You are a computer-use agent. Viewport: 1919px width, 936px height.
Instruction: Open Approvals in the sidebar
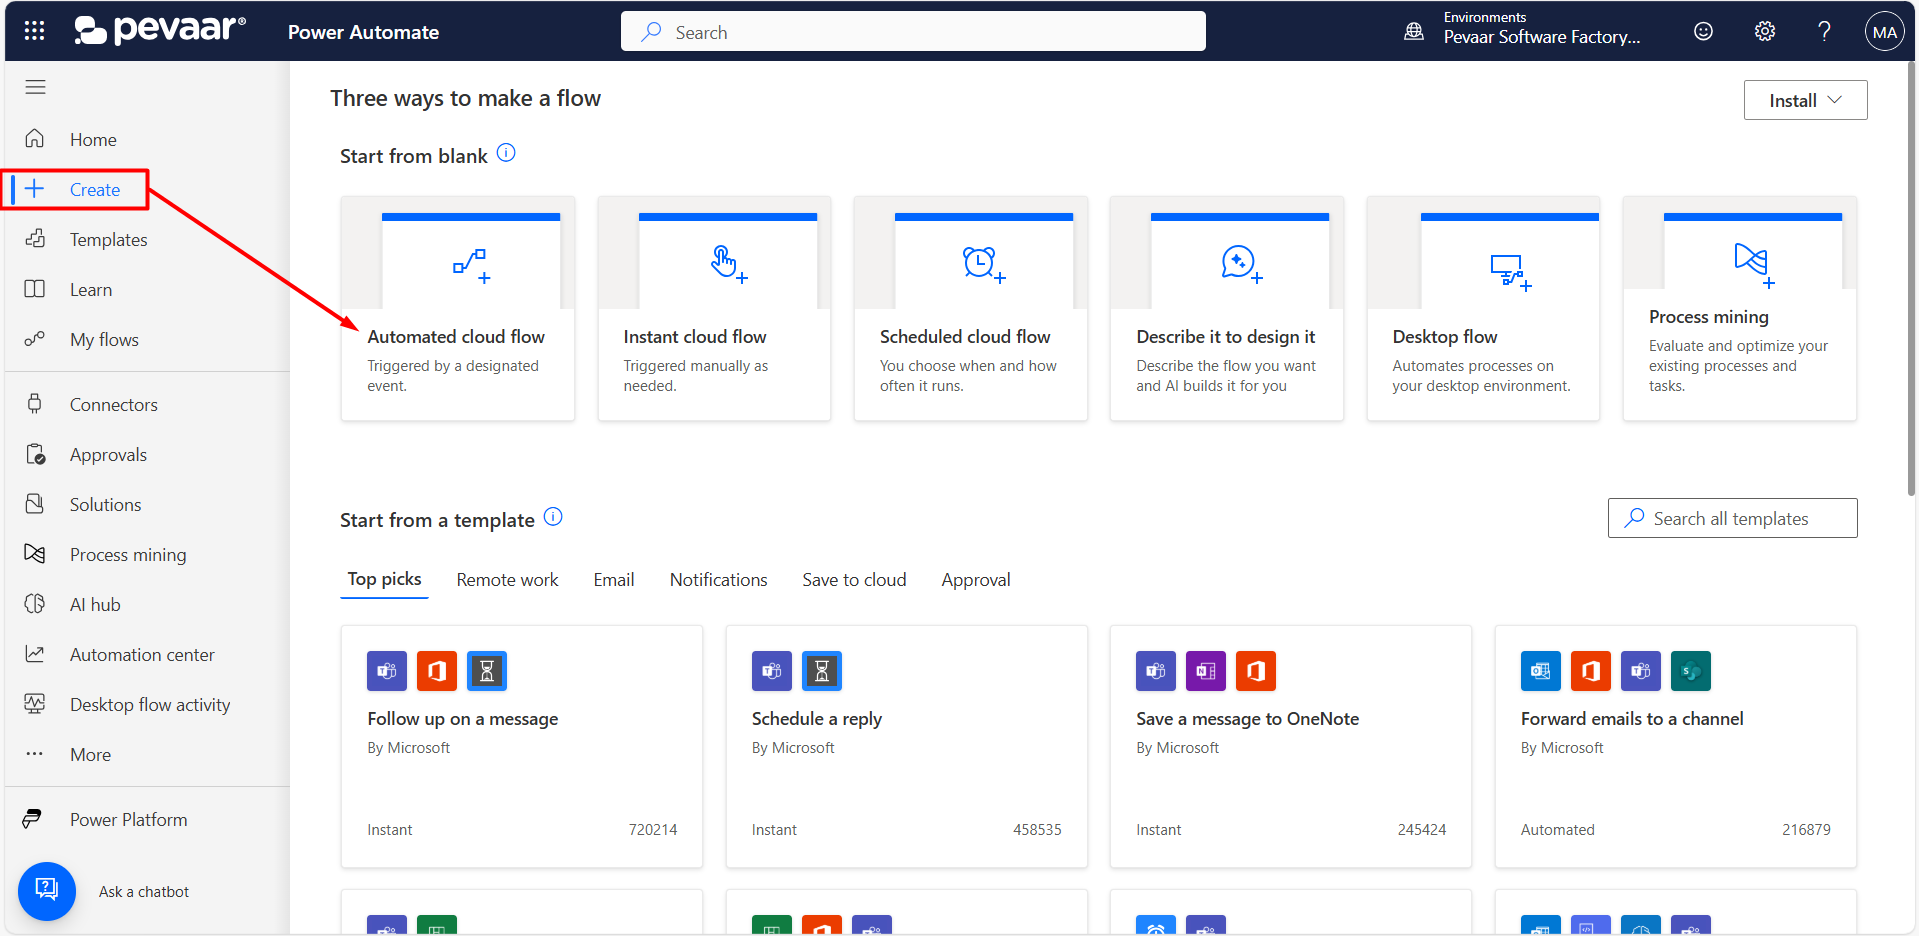coord(108,455)
